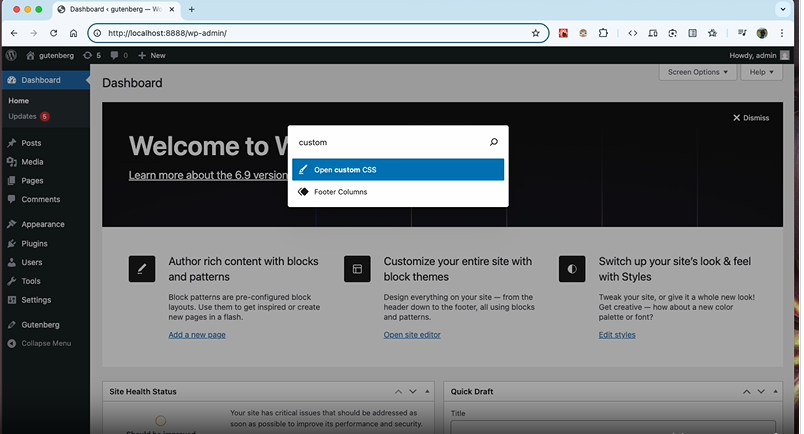
Task: Dismiss the welcome panel
Action: (x=751, y=118)
